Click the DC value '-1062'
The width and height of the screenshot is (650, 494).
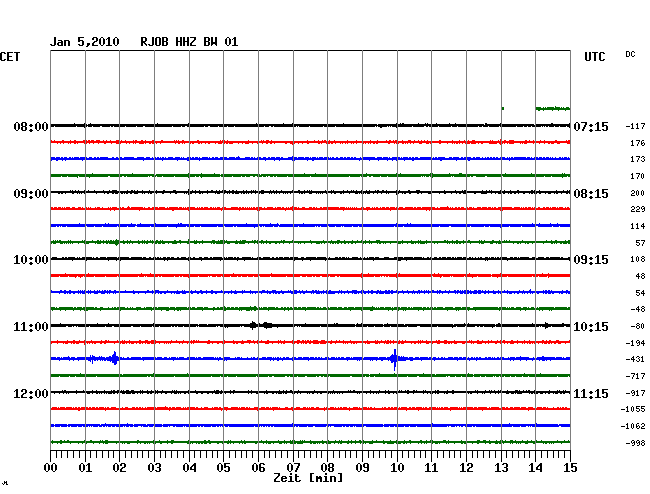[x=633, y=426]
